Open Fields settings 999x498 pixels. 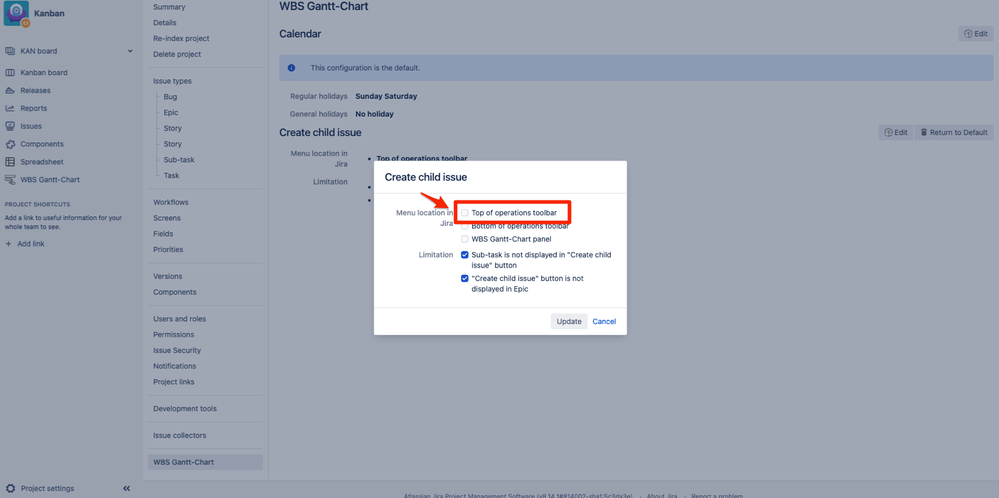(163, 234)
